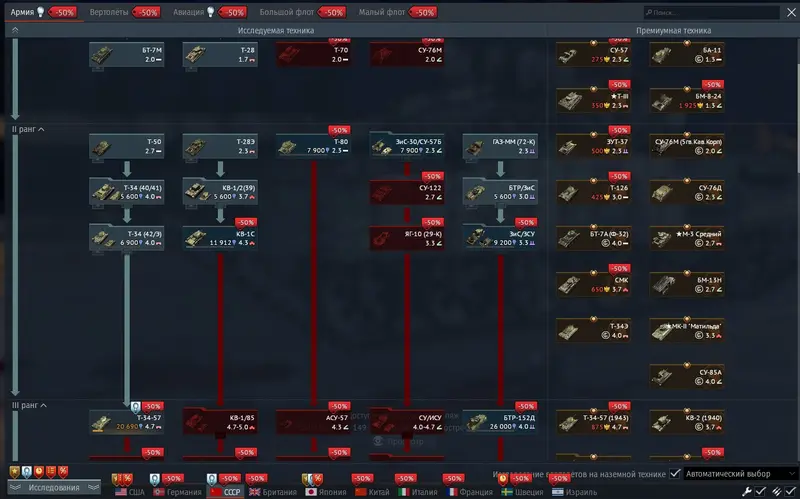The width and height of the screenshot is (800, 499).
Task: Click the Исследования button
Action: pyautogui.click(x=53, y=489)
